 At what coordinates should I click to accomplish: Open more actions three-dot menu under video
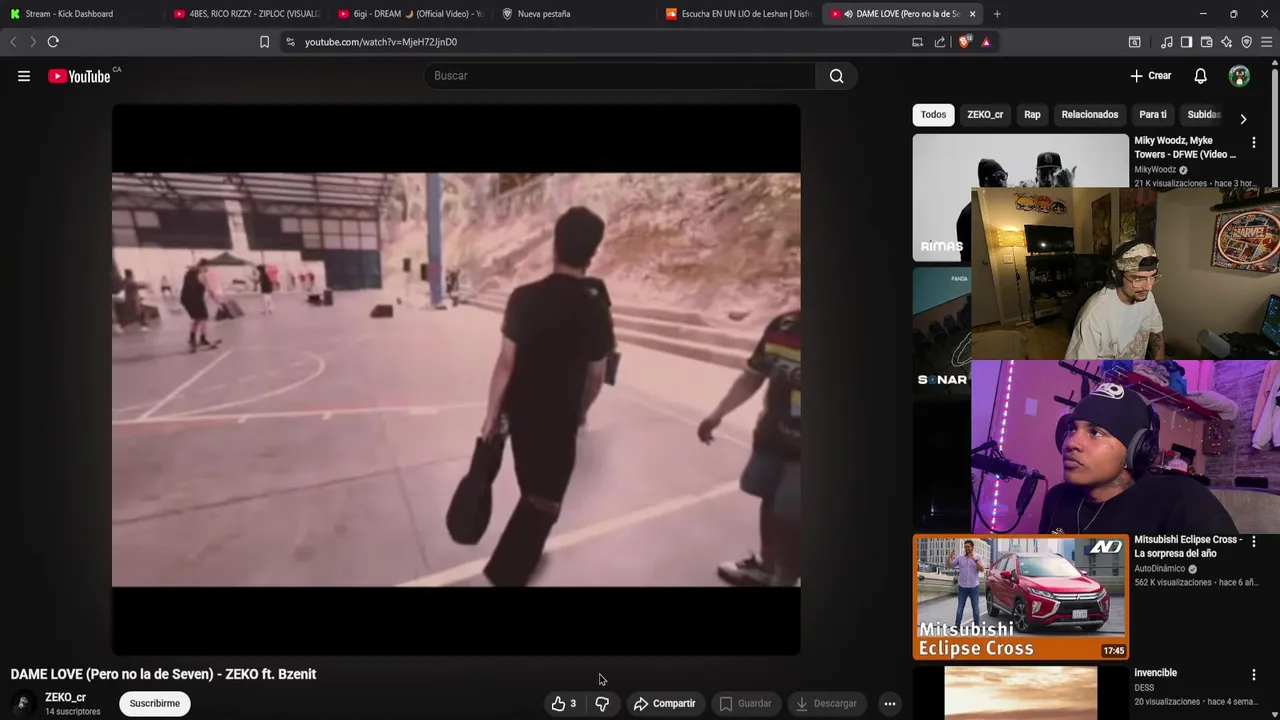(x=889, y=703)
